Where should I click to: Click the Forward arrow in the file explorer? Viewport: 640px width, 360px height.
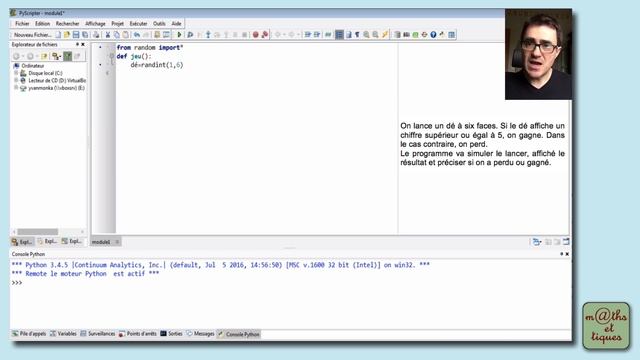(x=30, y=56)
